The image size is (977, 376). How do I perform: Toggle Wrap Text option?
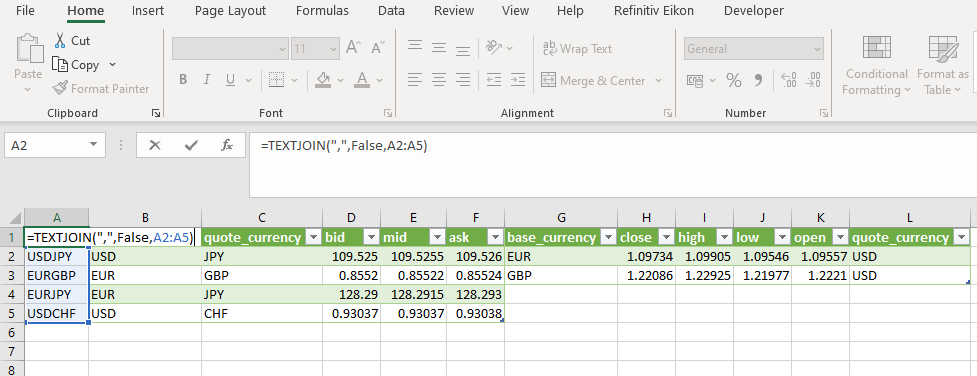[x=578, y=48]
